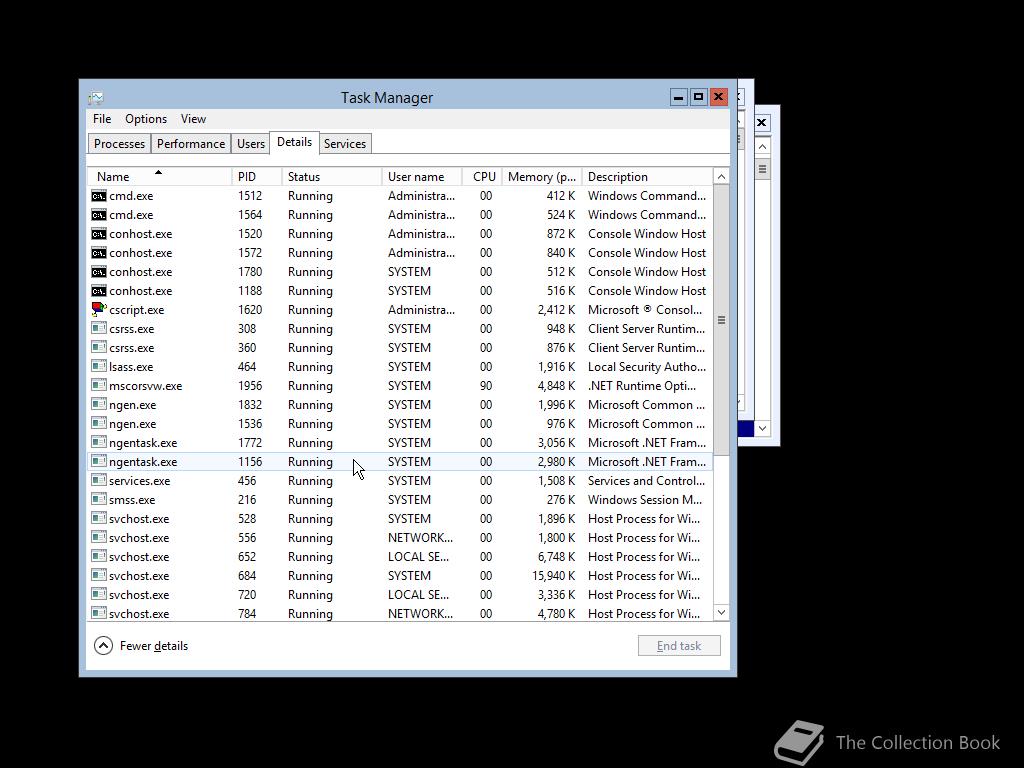Click the conhost.exe icon for PID 1520
This screenshot has height=768, width=1024.
click(99, 234)
